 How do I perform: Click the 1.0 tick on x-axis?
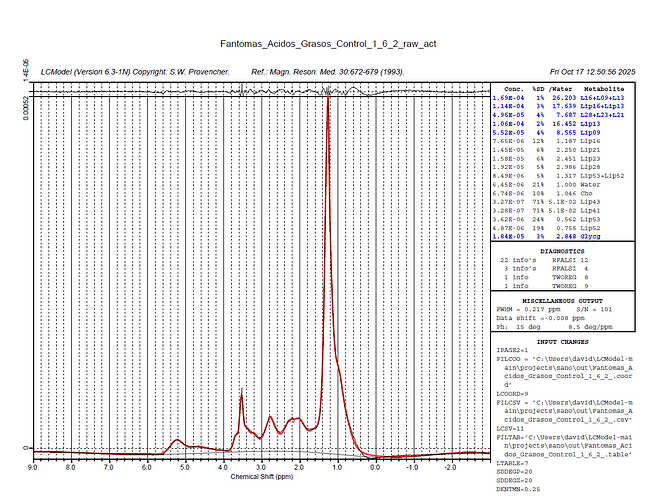click(x=336, y=467)
